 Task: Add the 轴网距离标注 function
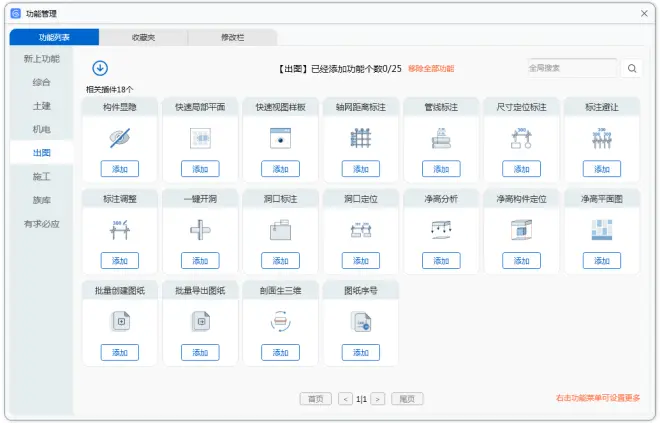(x=361, y=169)
